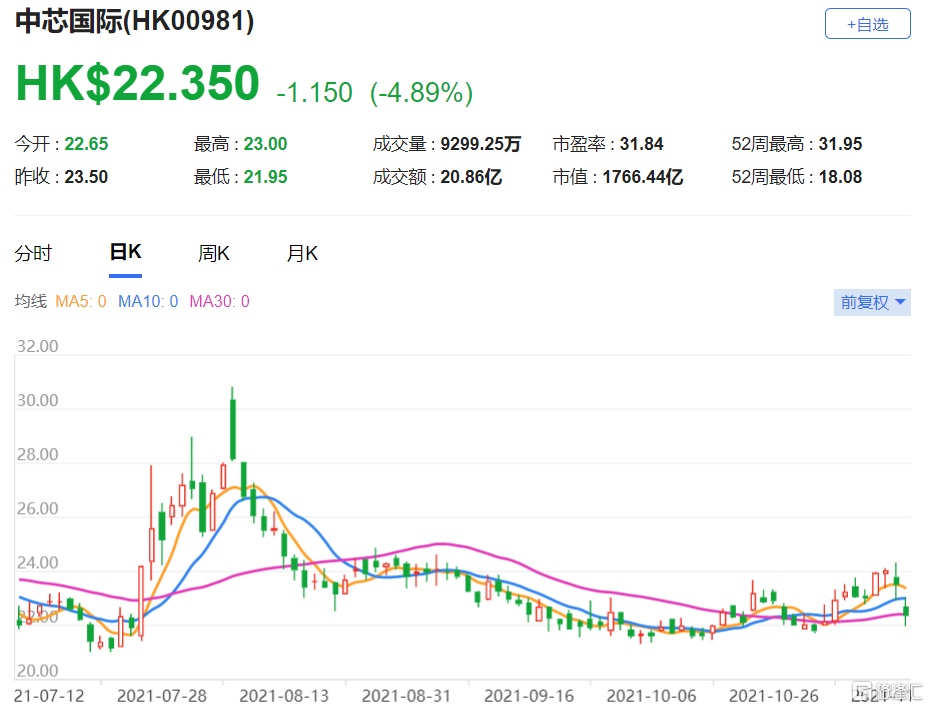Expand the 前复权 adjustment dropdown
The width and height of the screenshot is (929, 709).
click(872, 302)
